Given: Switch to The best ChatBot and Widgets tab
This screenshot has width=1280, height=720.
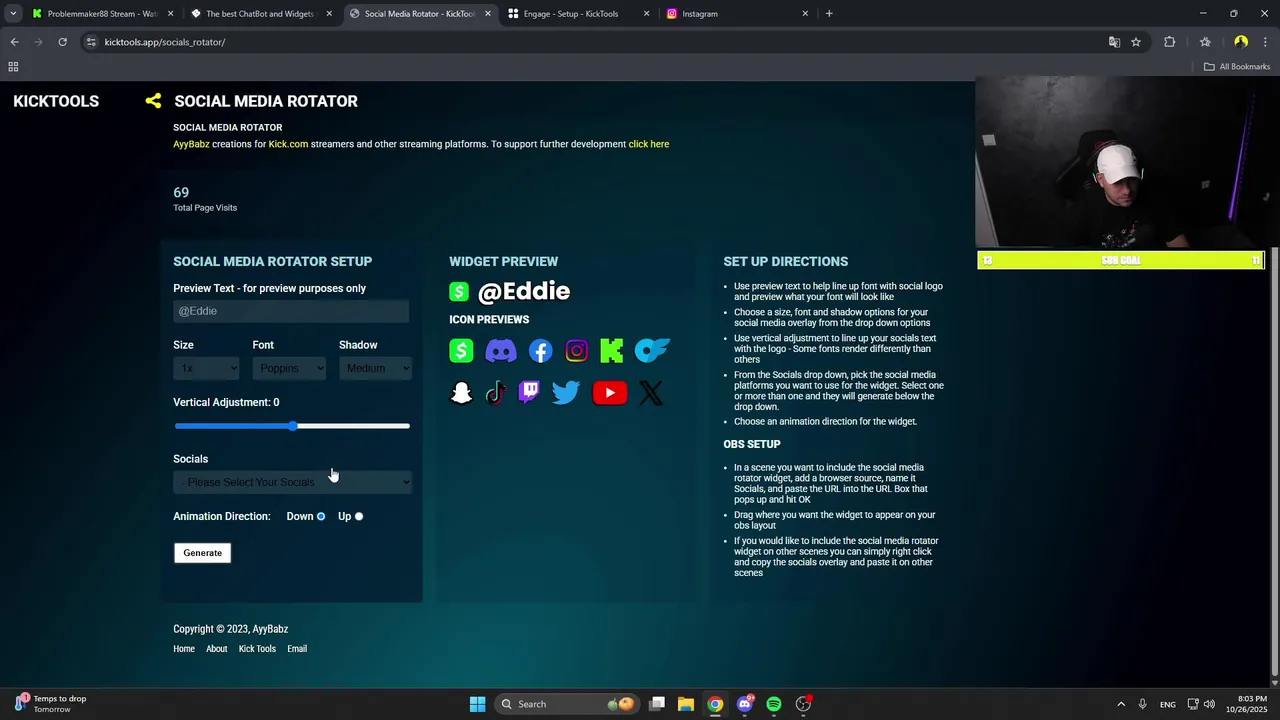Looking at the screenshot, I should click(260, 14).
